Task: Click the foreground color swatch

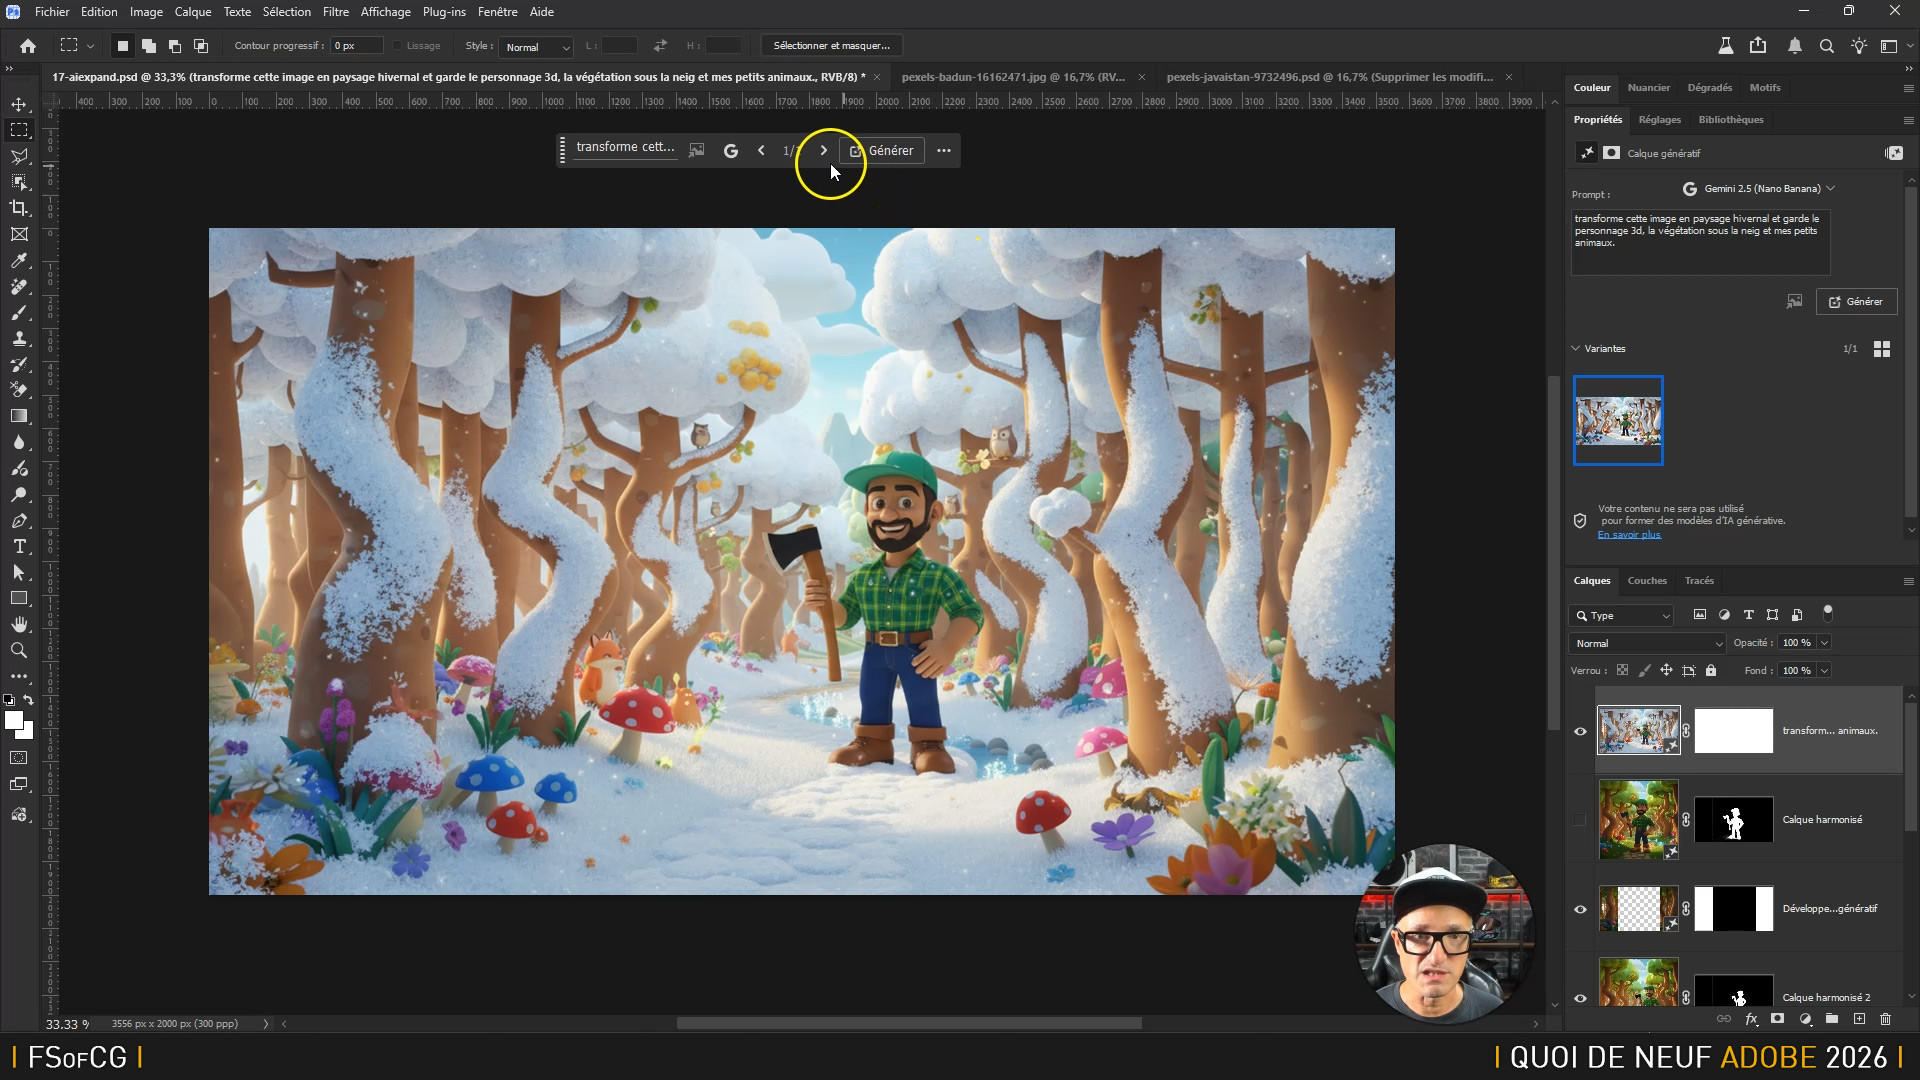Action: tap(13, 720)
